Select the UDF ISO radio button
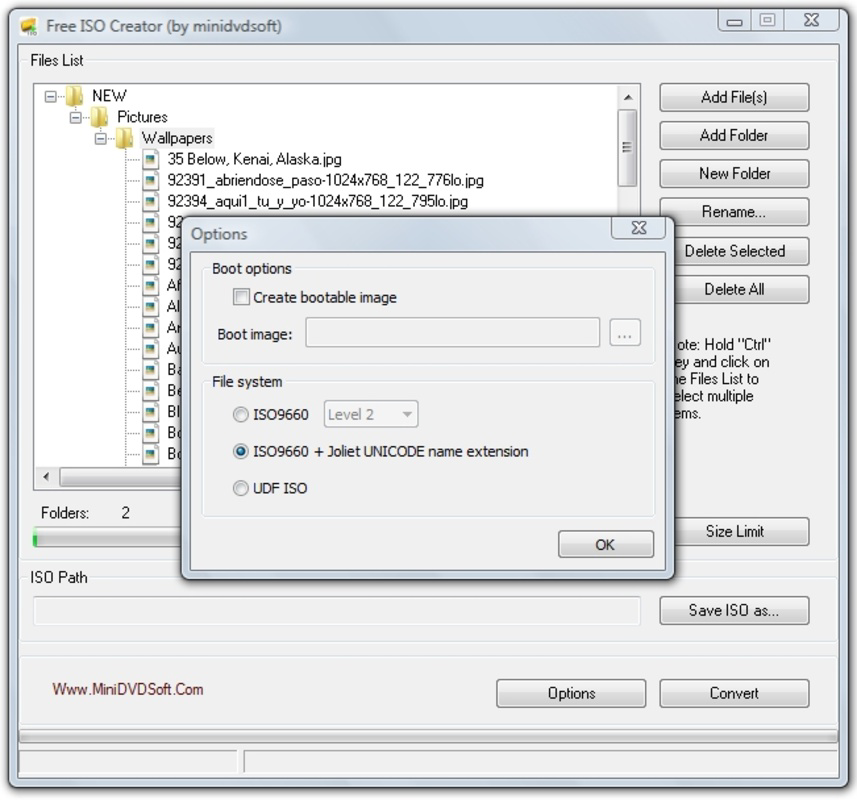 pyautogui.click(x=240, y=487)
